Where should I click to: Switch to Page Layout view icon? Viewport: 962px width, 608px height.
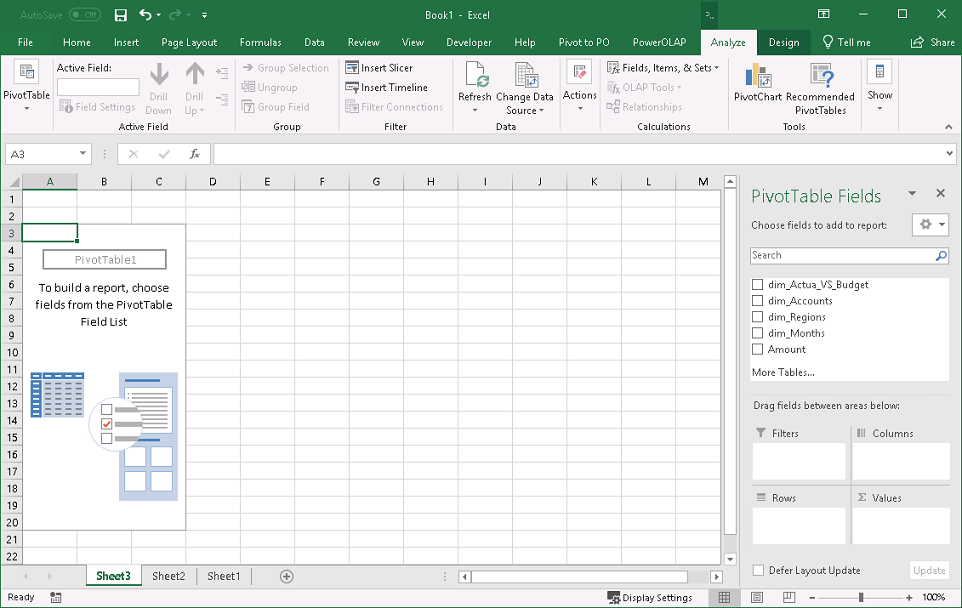point(756,597)
